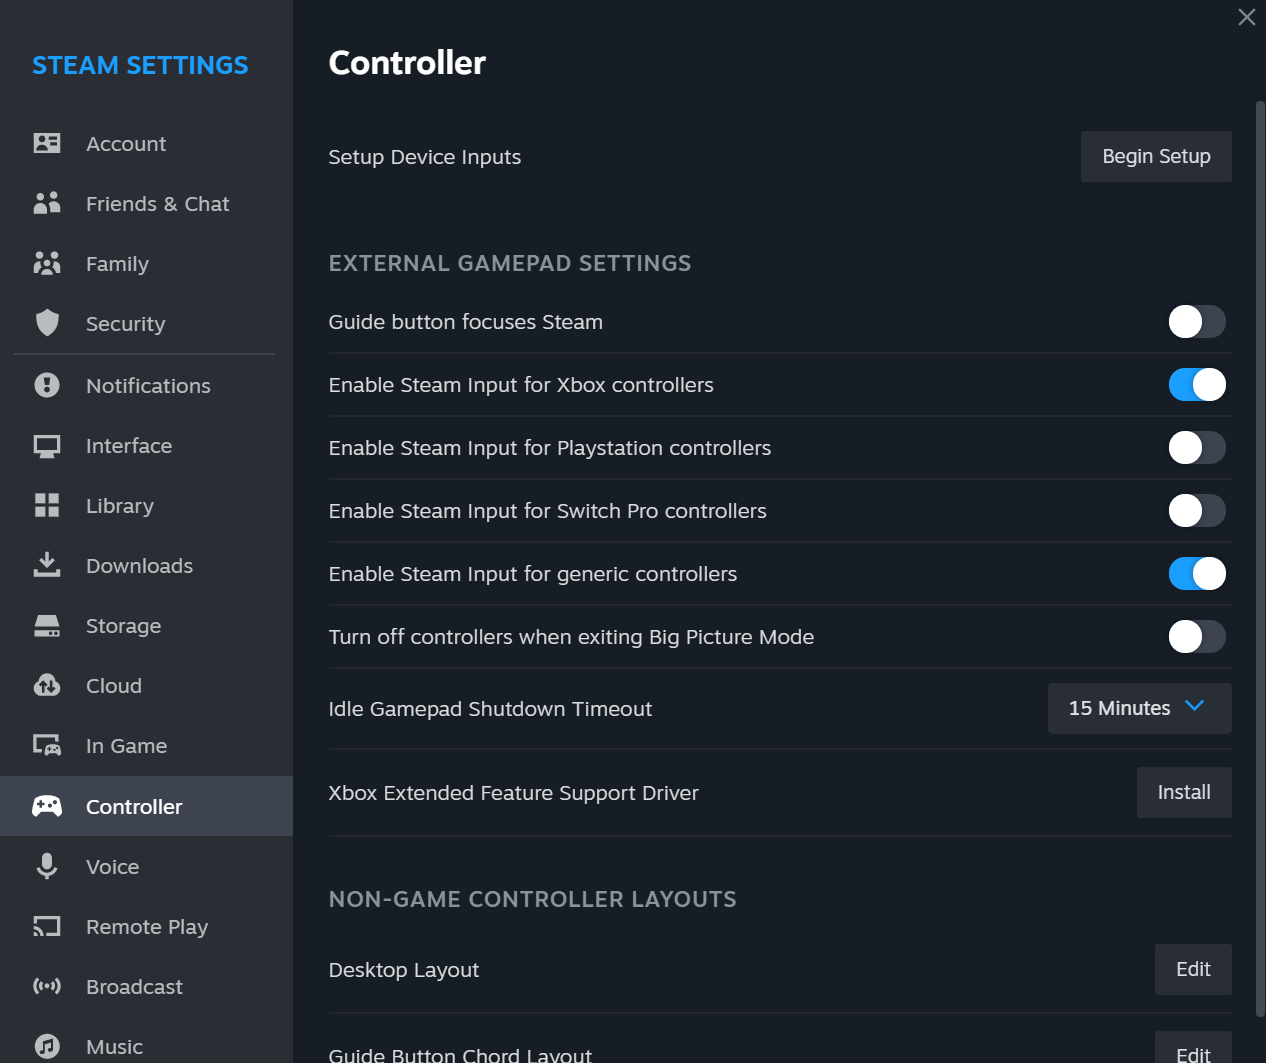Viewport: 1266px width, 1063px height.
Task: Enable Steam Input for Switch Pro controllers
Action: [1197, 511]
